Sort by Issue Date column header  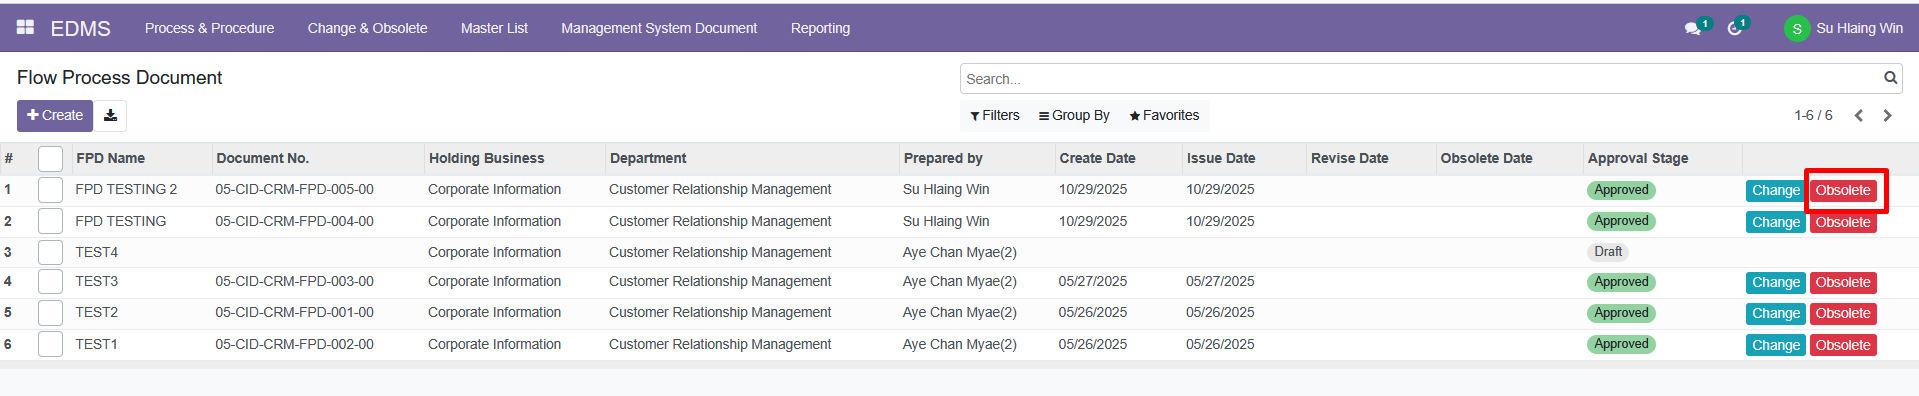[1221, 158]
